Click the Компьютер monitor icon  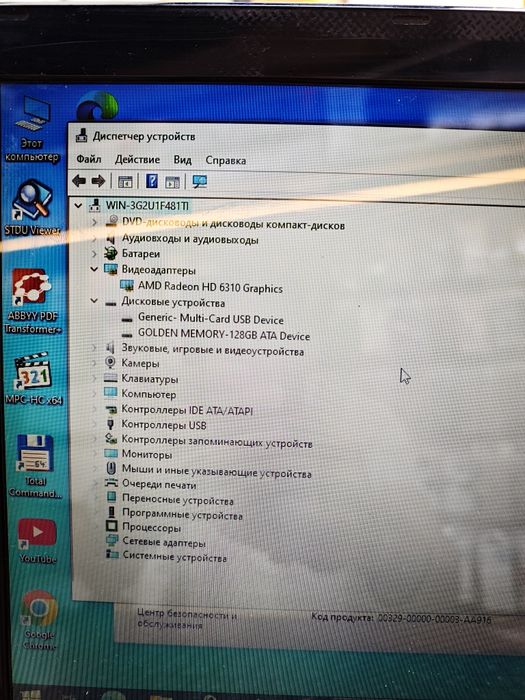point(110,393)
